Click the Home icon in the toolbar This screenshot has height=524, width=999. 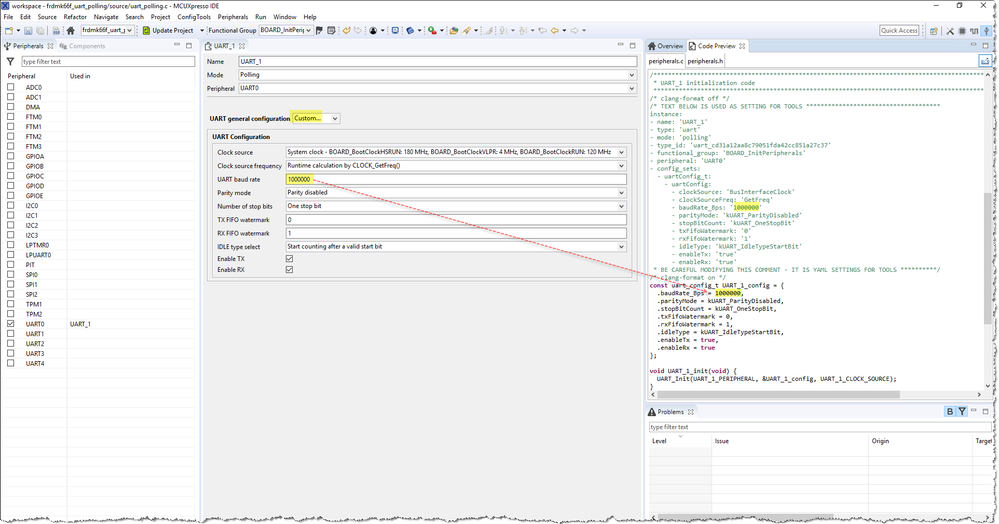(x=70, y=31)
